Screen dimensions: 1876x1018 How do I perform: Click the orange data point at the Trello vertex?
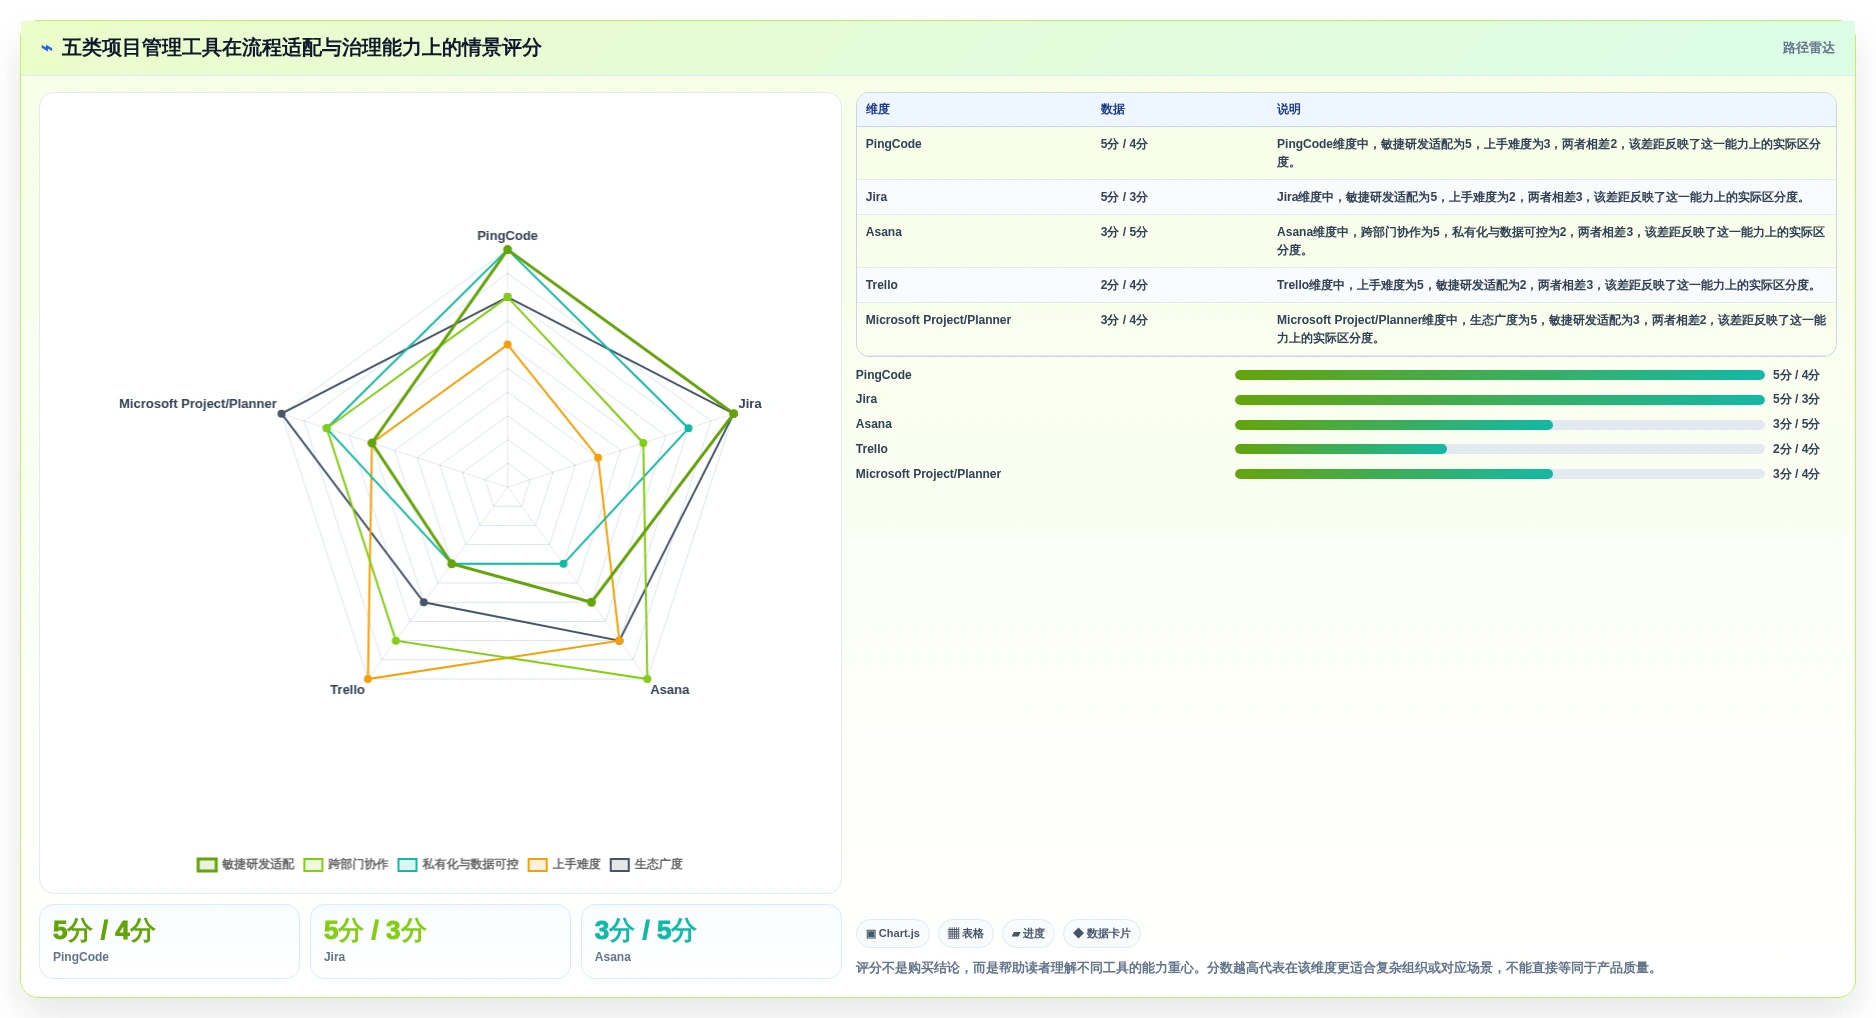368,679
